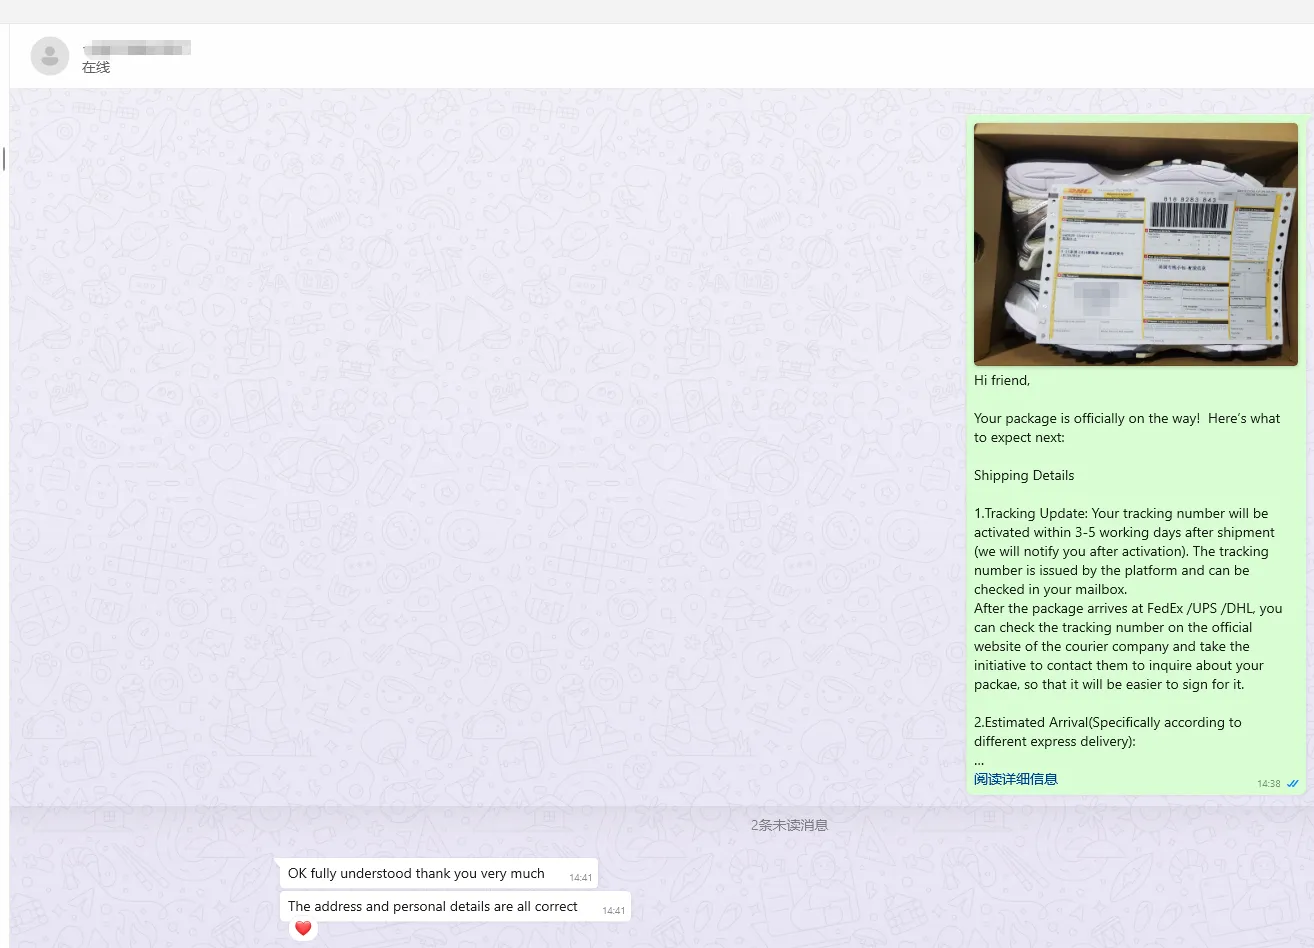Click the red heart reaction icon
Viewport: 1314px width, 948px height.
tap(303, 929)
